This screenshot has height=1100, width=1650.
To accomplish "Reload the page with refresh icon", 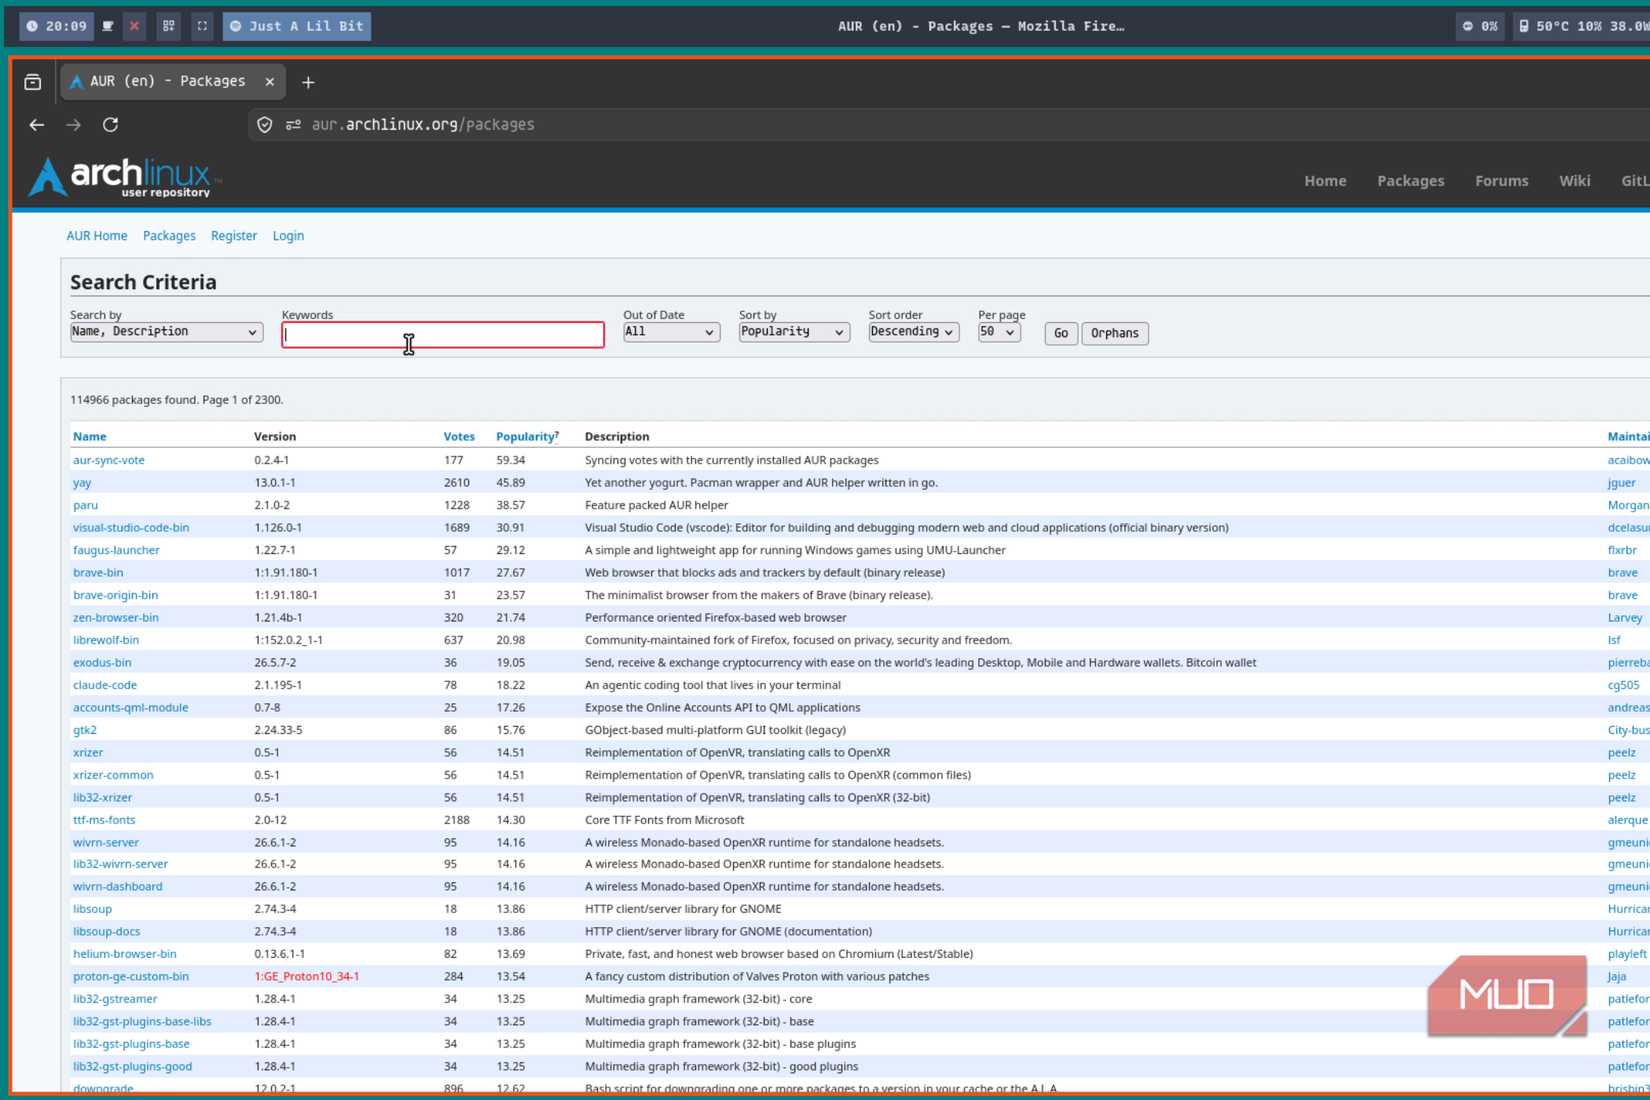I will (111, 125).
